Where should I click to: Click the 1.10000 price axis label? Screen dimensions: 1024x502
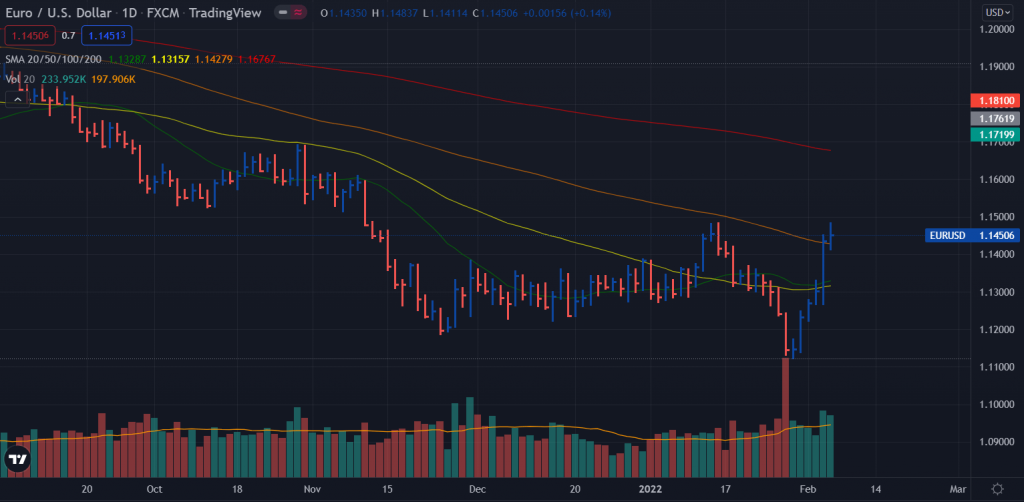click(996, 404)
